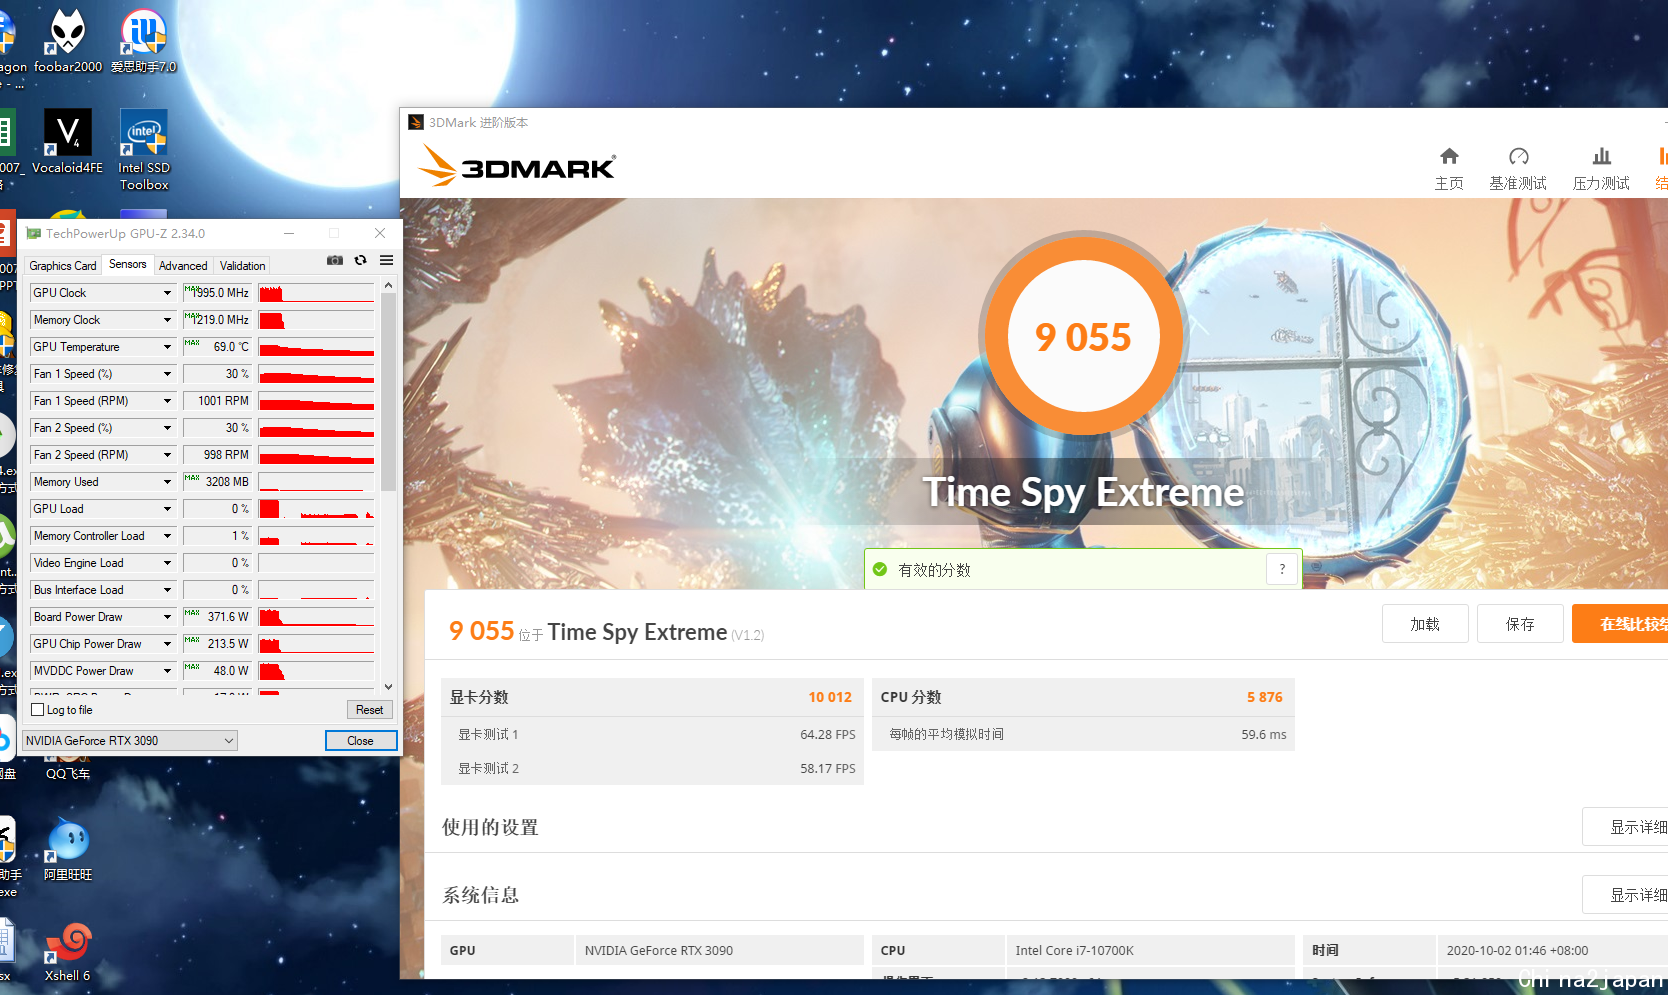Click the 3DMark logo in header
The image size is (1668, 995).
pyautogui.click(x=516, y=165)
